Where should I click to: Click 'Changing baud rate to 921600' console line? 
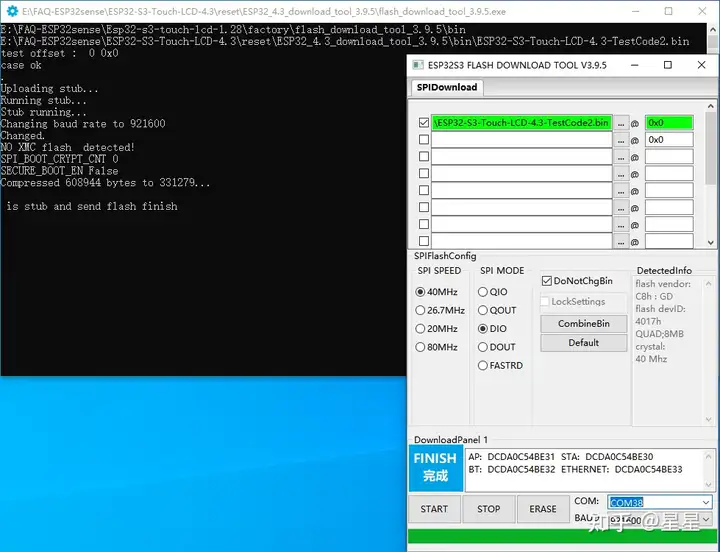click(x=83, y=124)
